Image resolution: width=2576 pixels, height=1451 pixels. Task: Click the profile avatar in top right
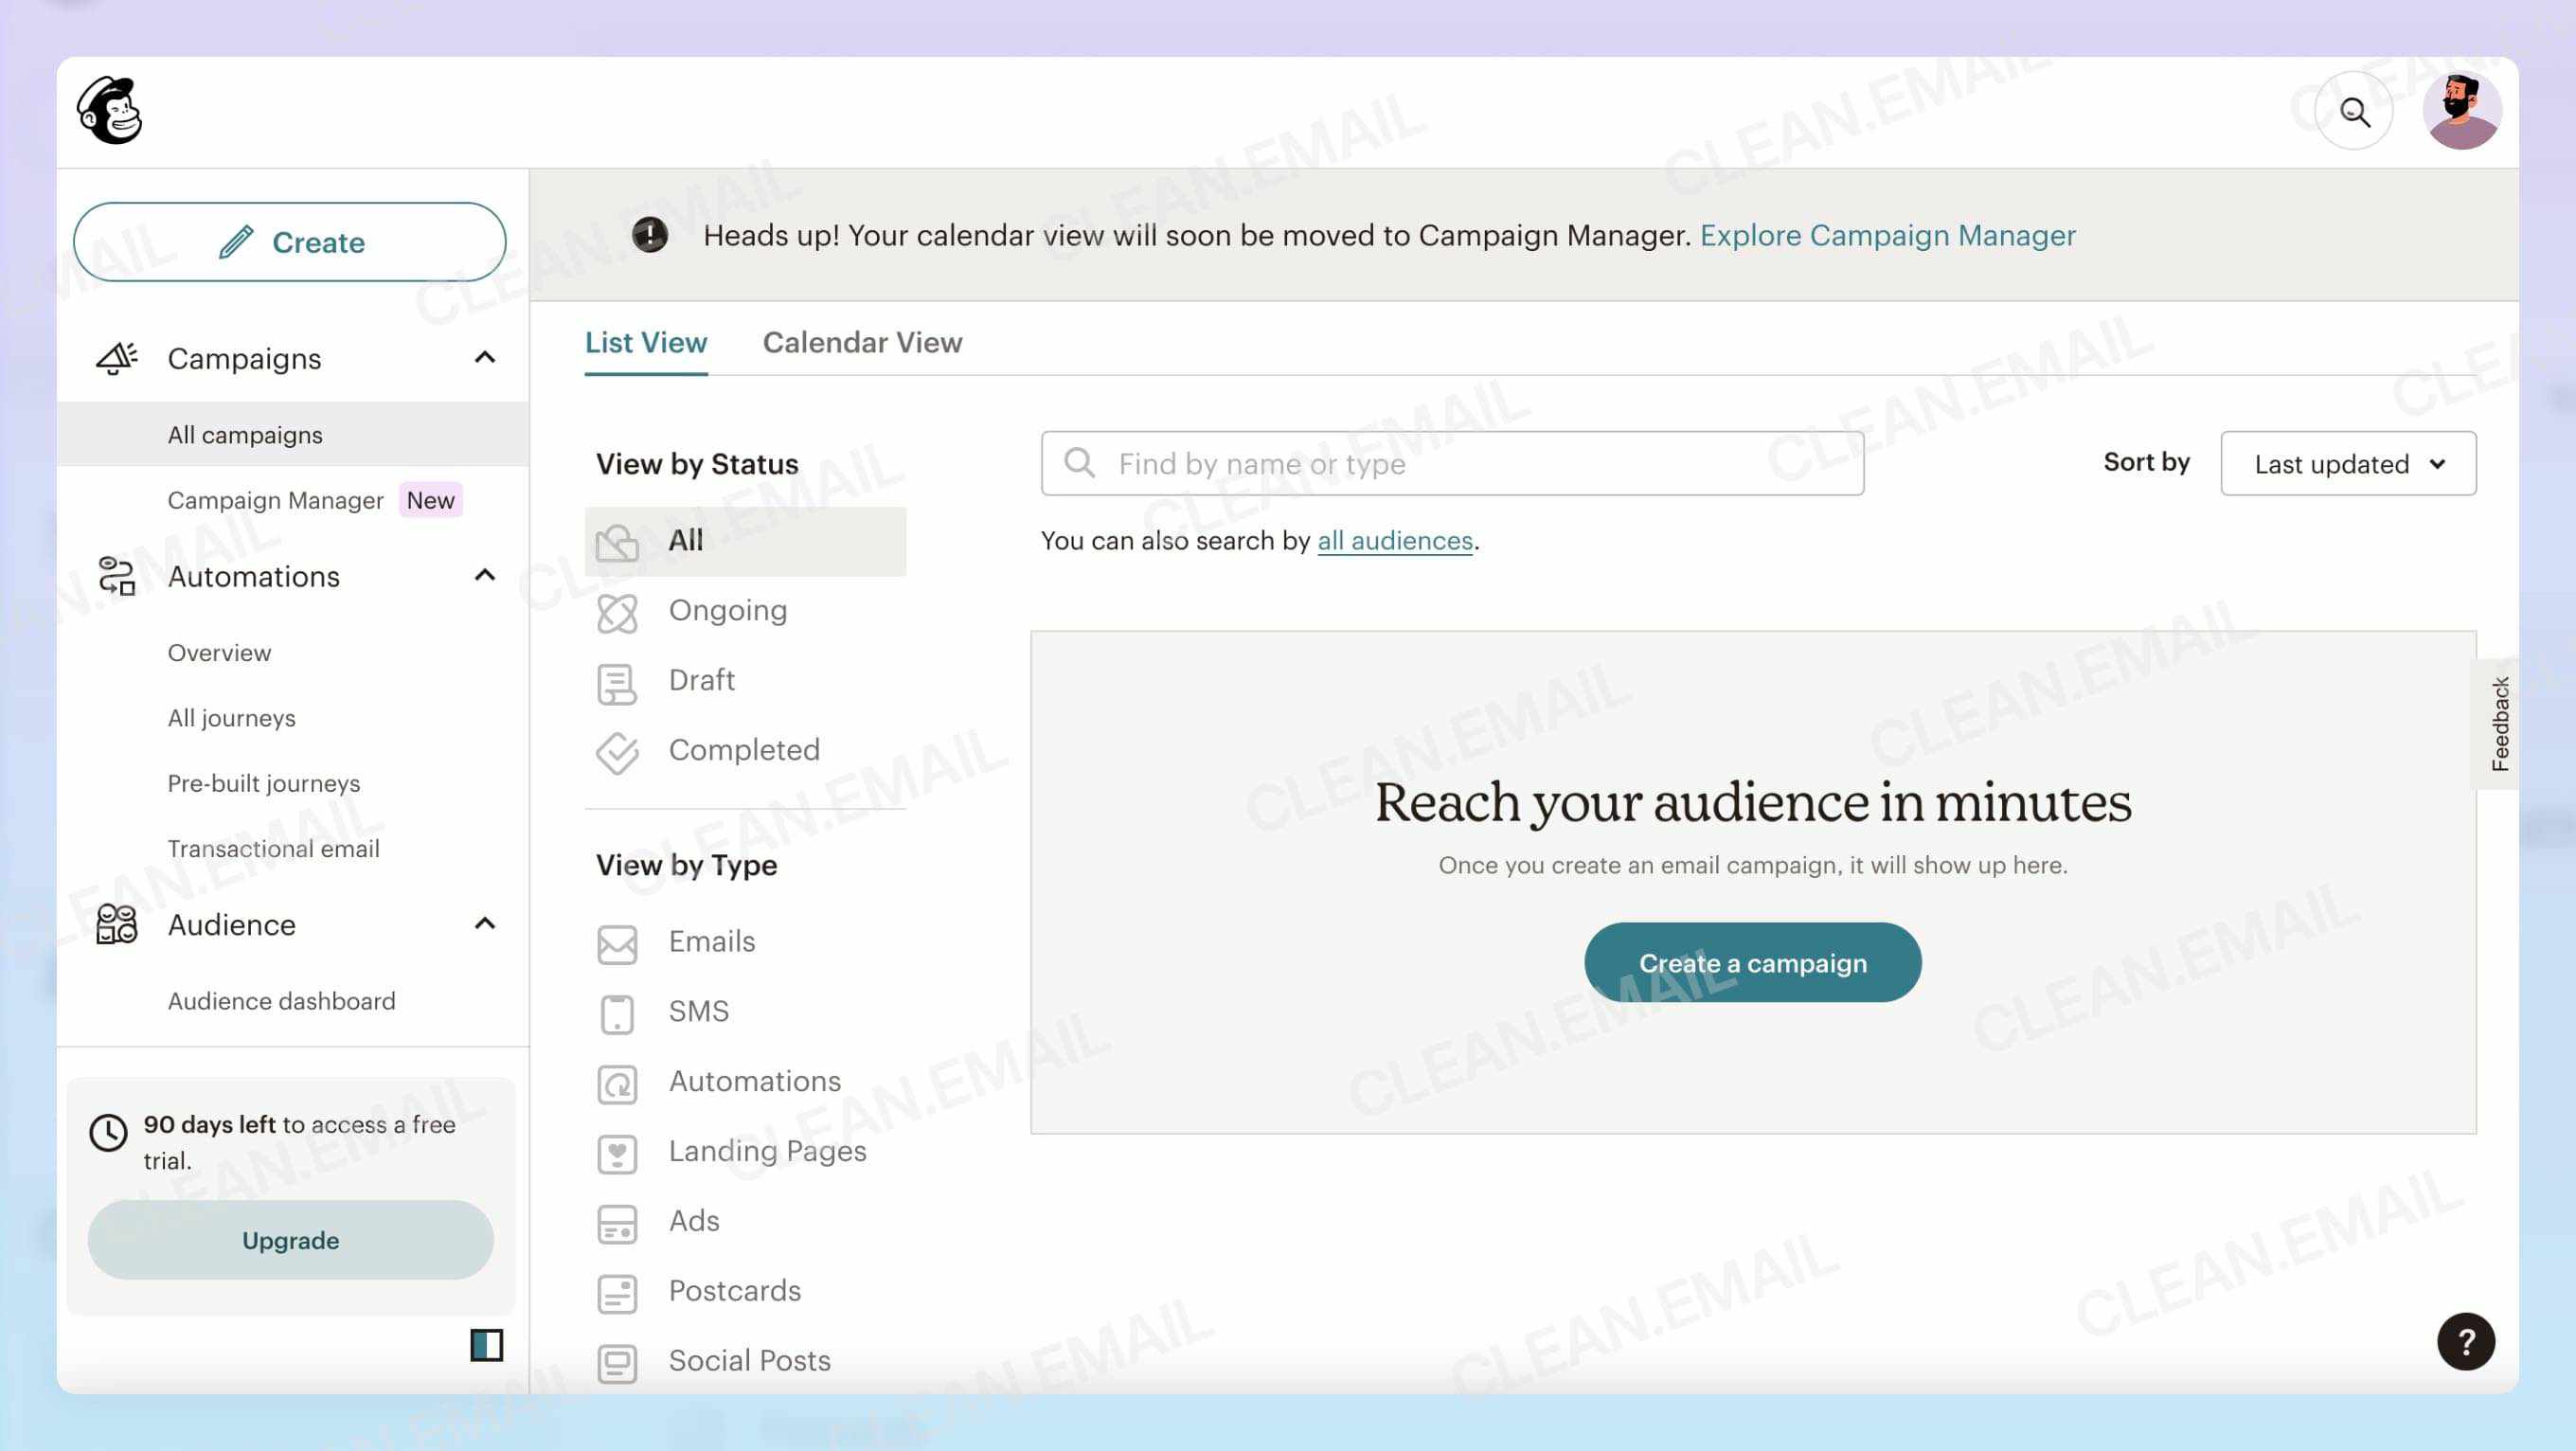2464,110
